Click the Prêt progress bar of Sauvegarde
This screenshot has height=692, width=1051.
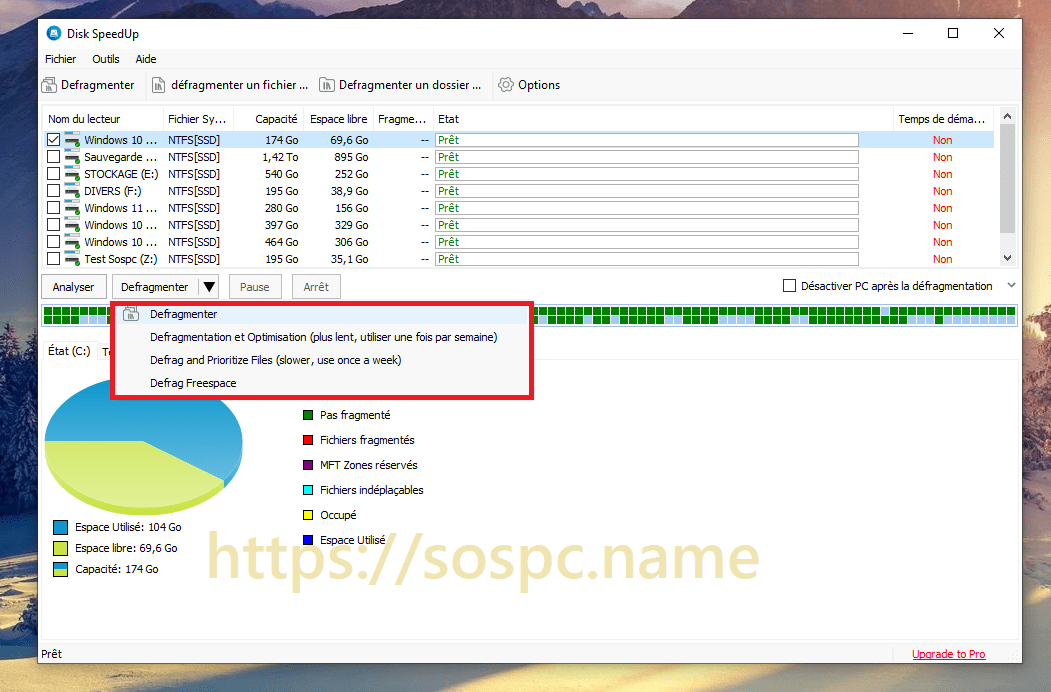click(x=647, y=157)
